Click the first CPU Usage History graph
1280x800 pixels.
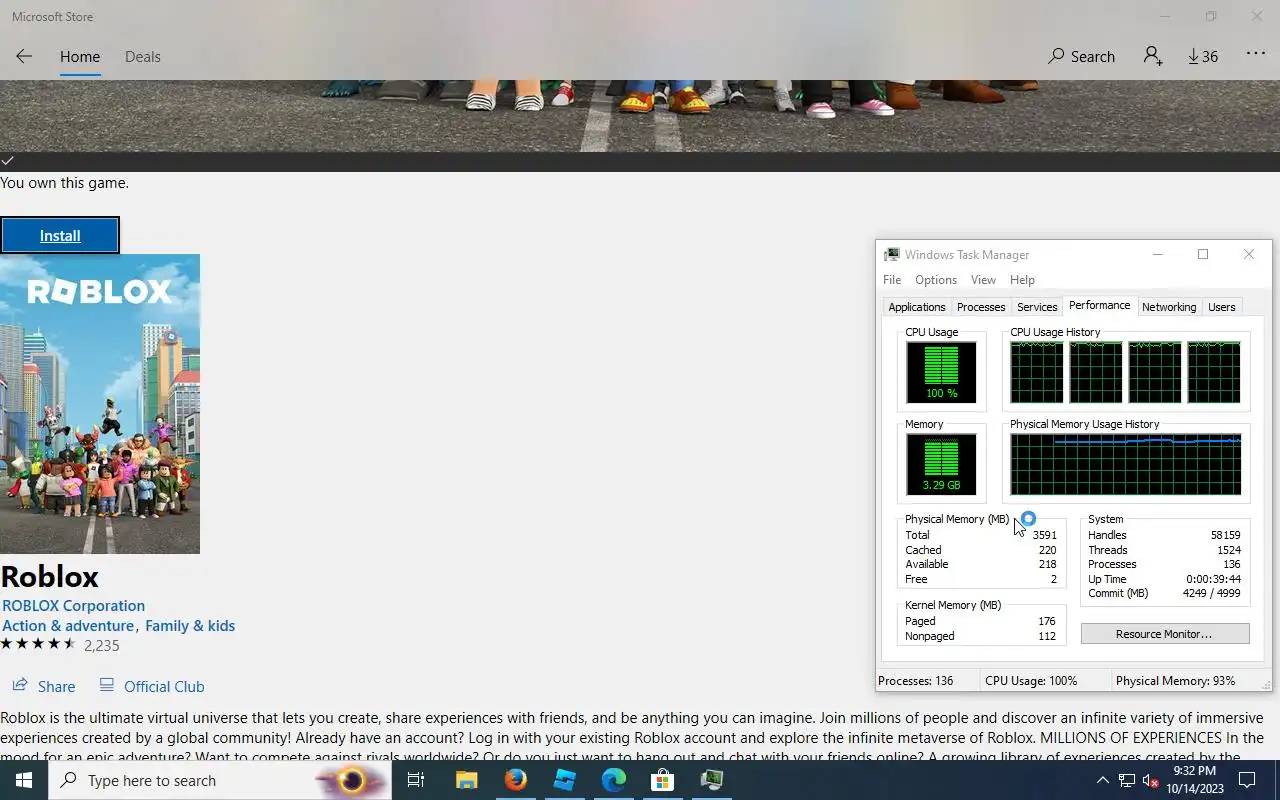click(x=1036, y=372)
